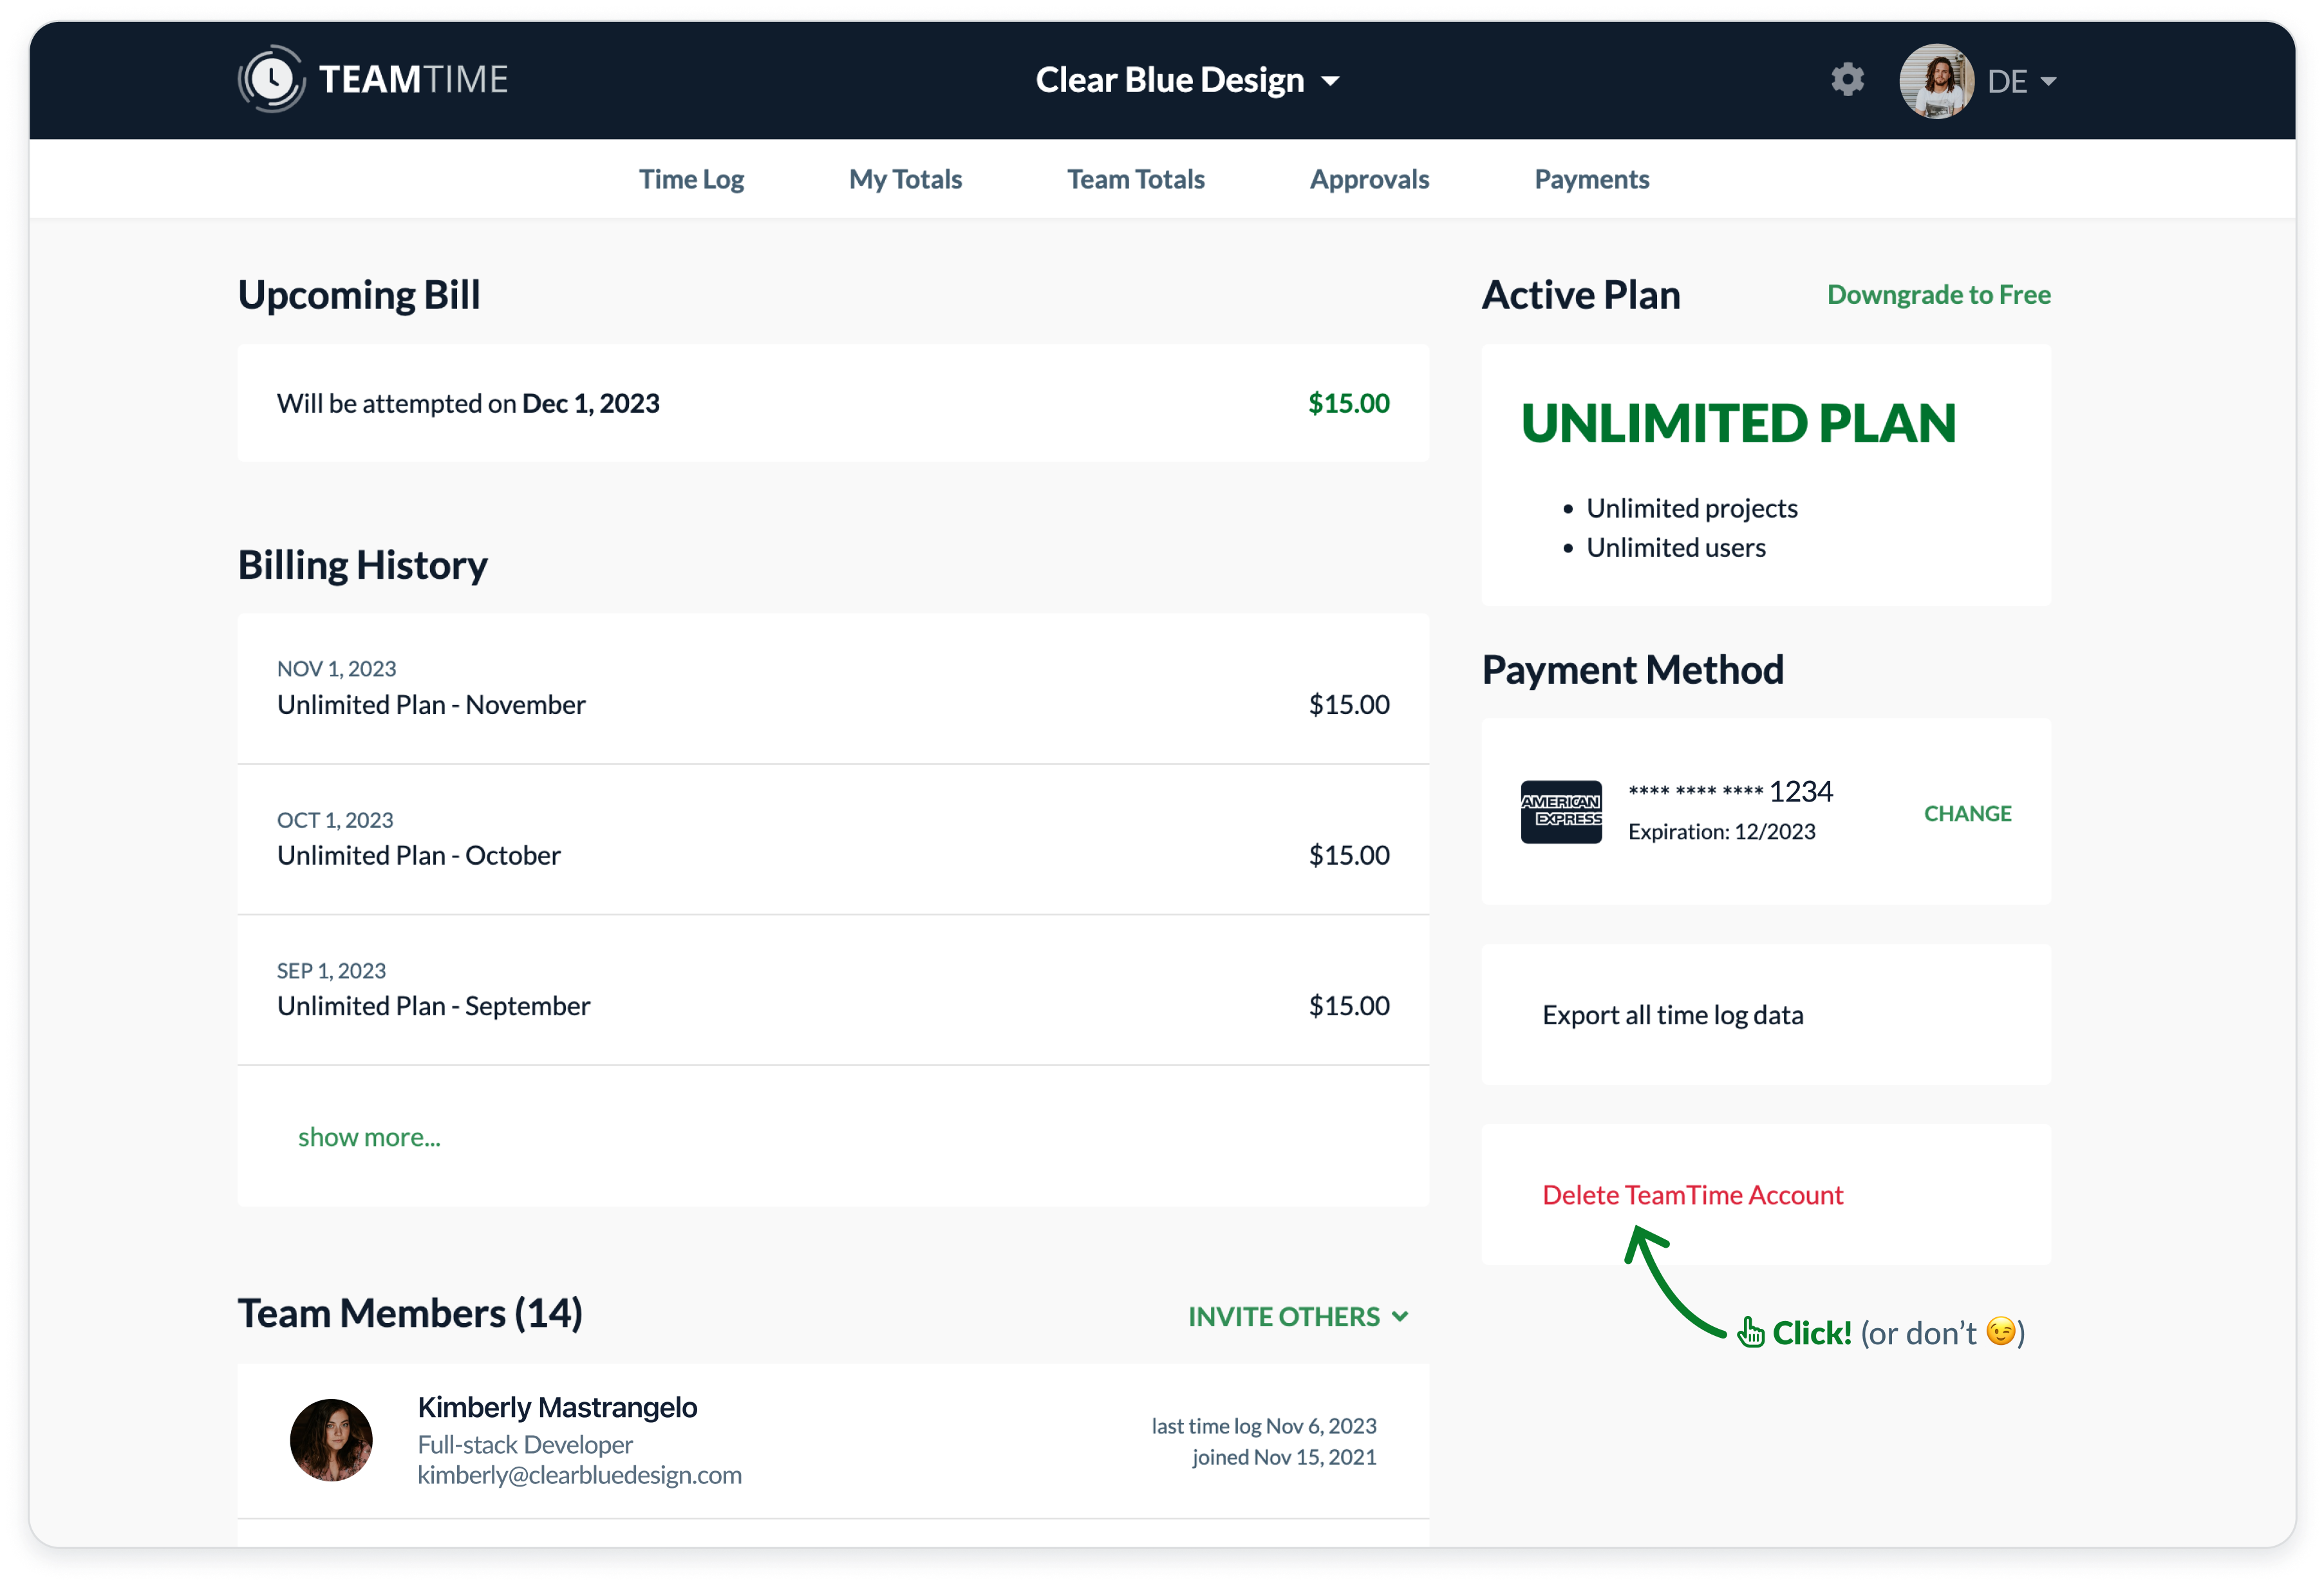
Task: Open the Team Totals tab
Action: [1136, 179]
